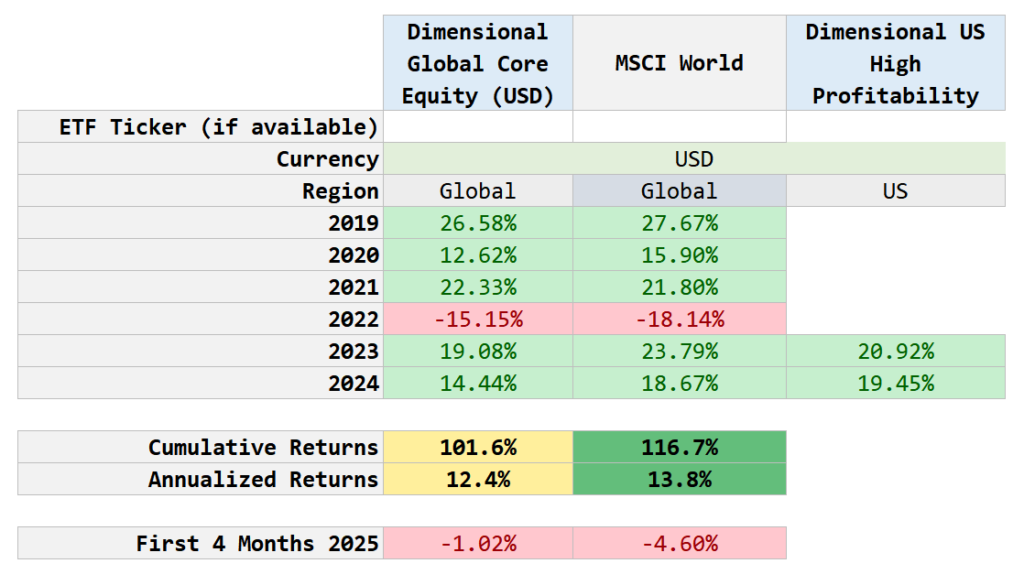Image resolution: width=1024 pixels, height=585 pixels.
Task: Click the 2019 return value 26.58%
Action: tap(477, 223)
